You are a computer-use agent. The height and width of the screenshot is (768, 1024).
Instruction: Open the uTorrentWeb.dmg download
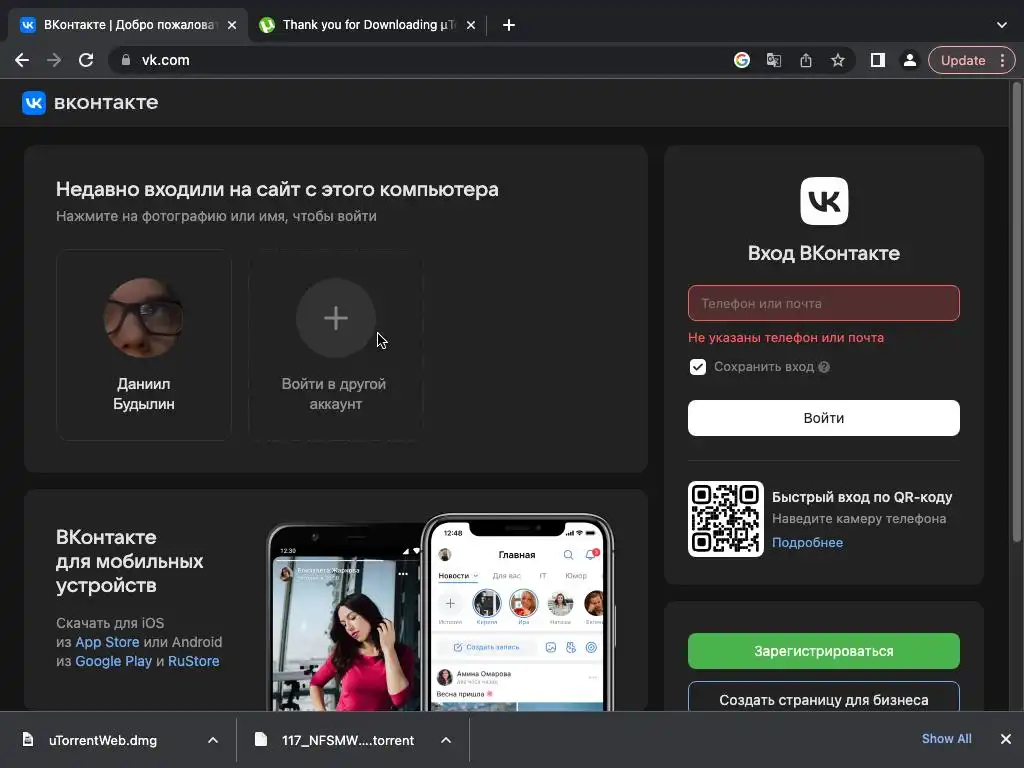click(103, 740)
